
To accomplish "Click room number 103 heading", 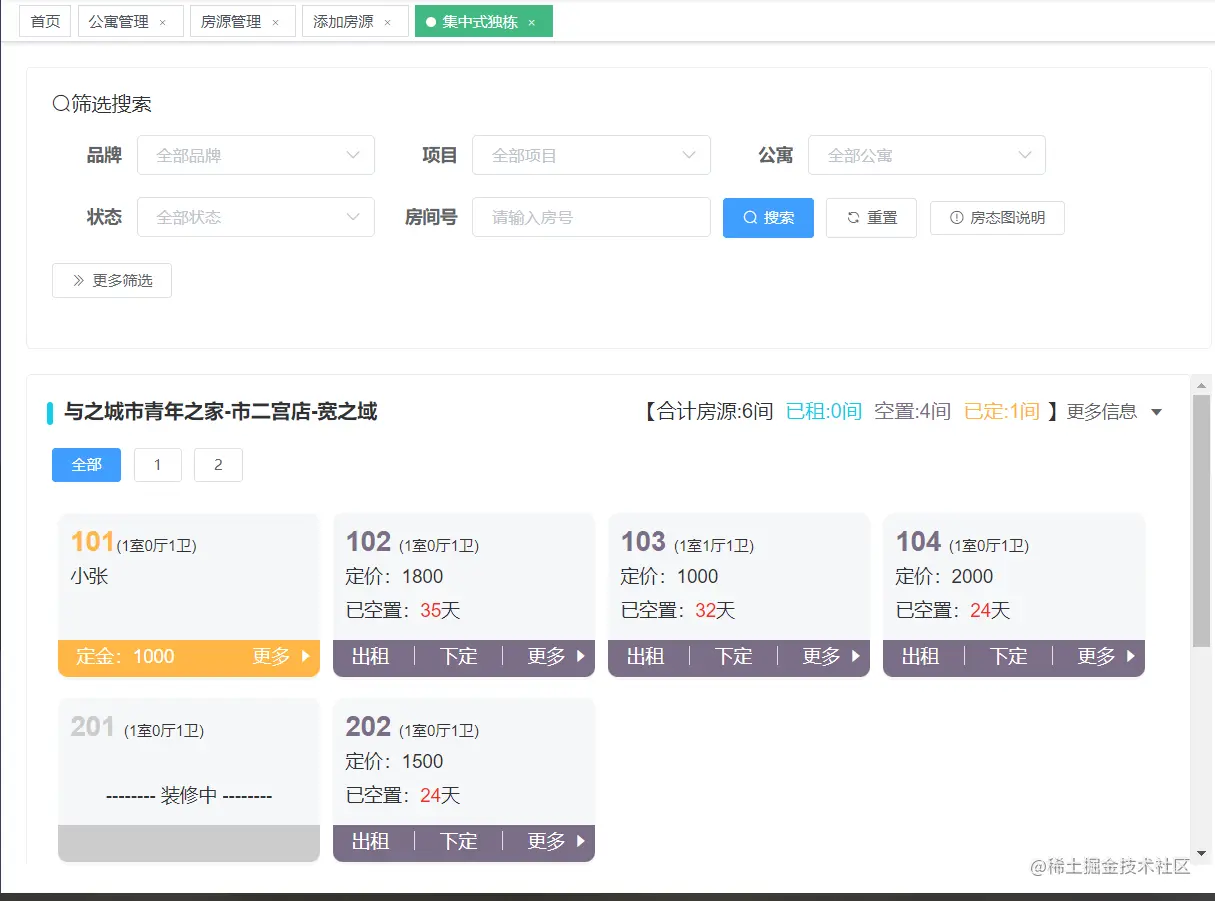I will click(643, 542).
